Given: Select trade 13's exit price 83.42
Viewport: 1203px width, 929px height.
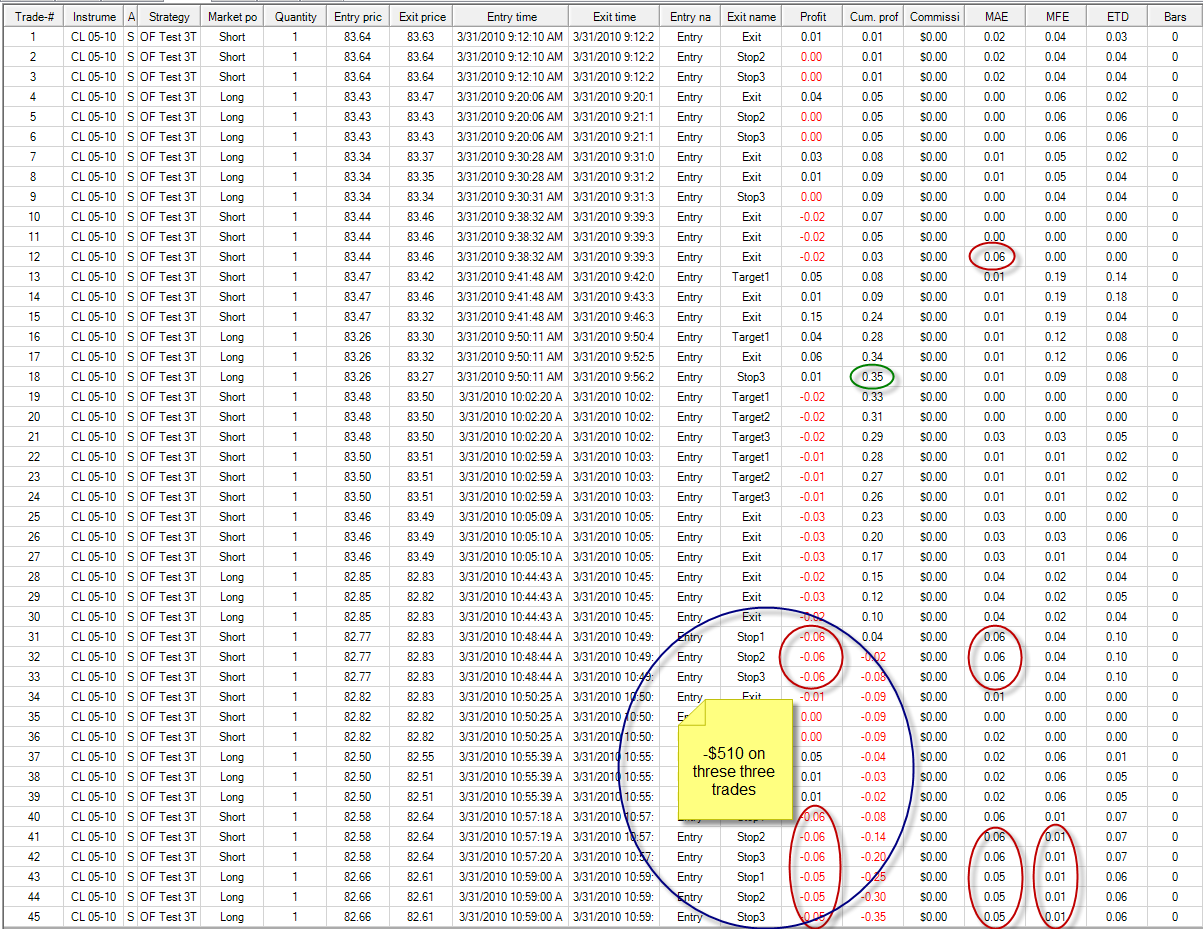Looking at the screenshot, I should [x=420, y=277].
